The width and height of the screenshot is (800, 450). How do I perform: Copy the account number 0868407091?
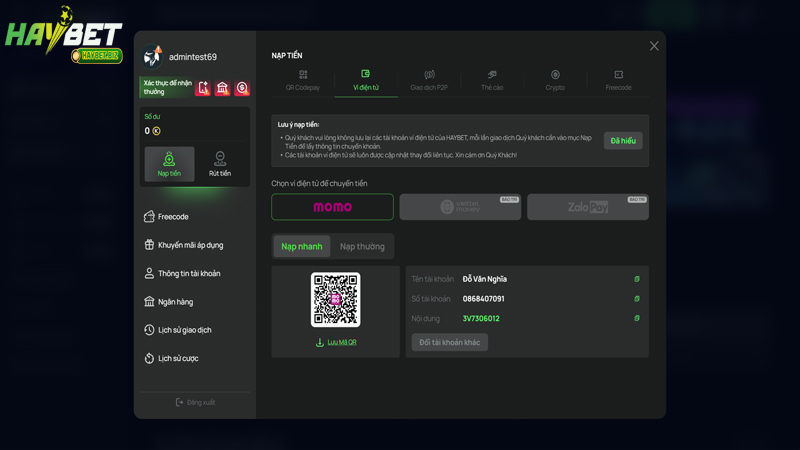coord(637,299)
